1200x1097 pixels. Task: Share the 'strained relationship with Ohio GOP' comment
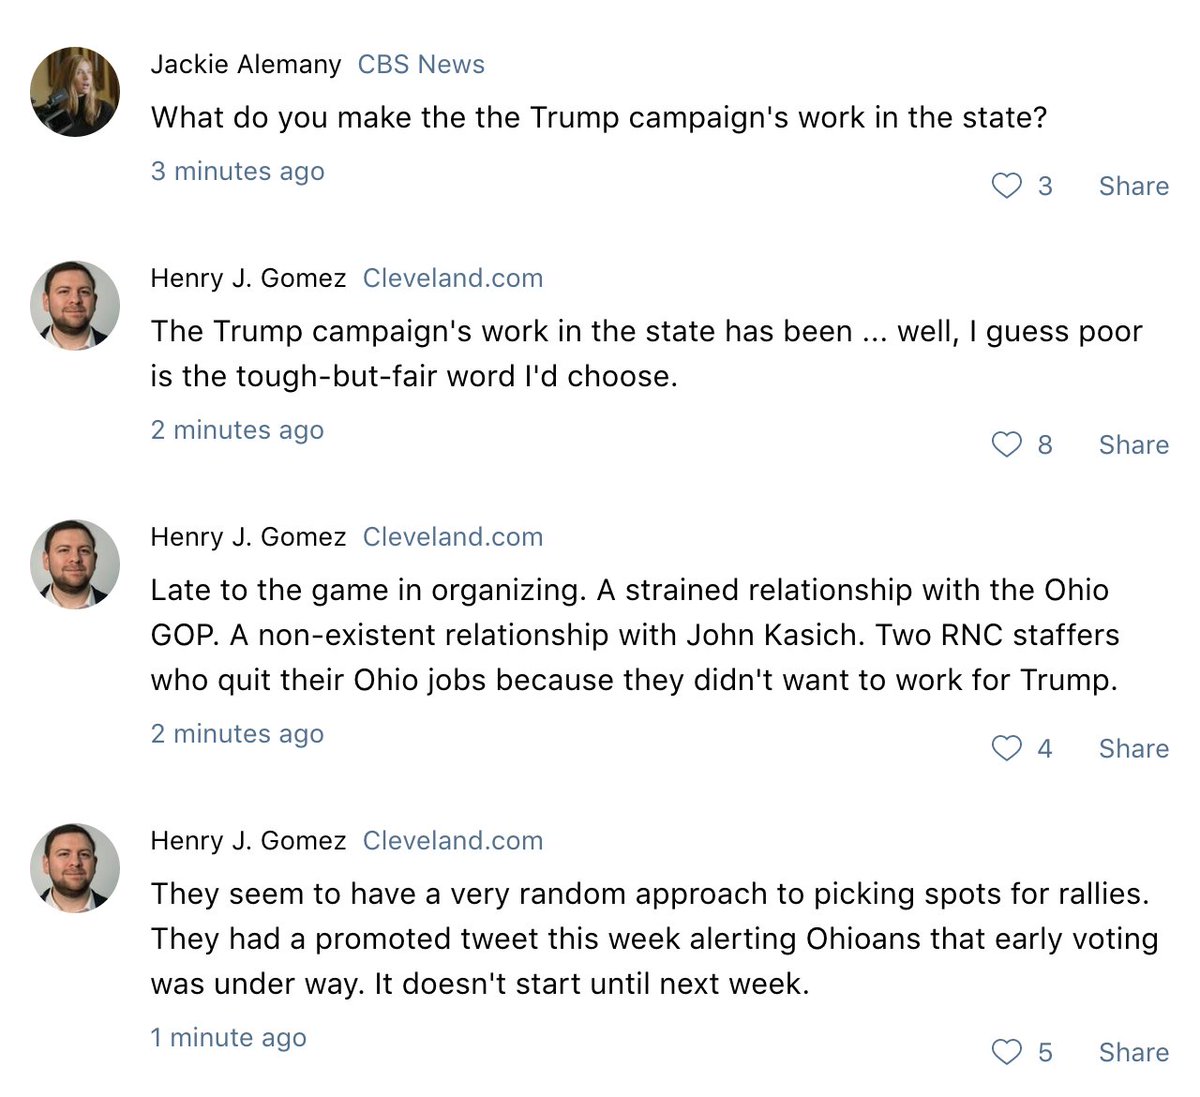coord(1133,749)
